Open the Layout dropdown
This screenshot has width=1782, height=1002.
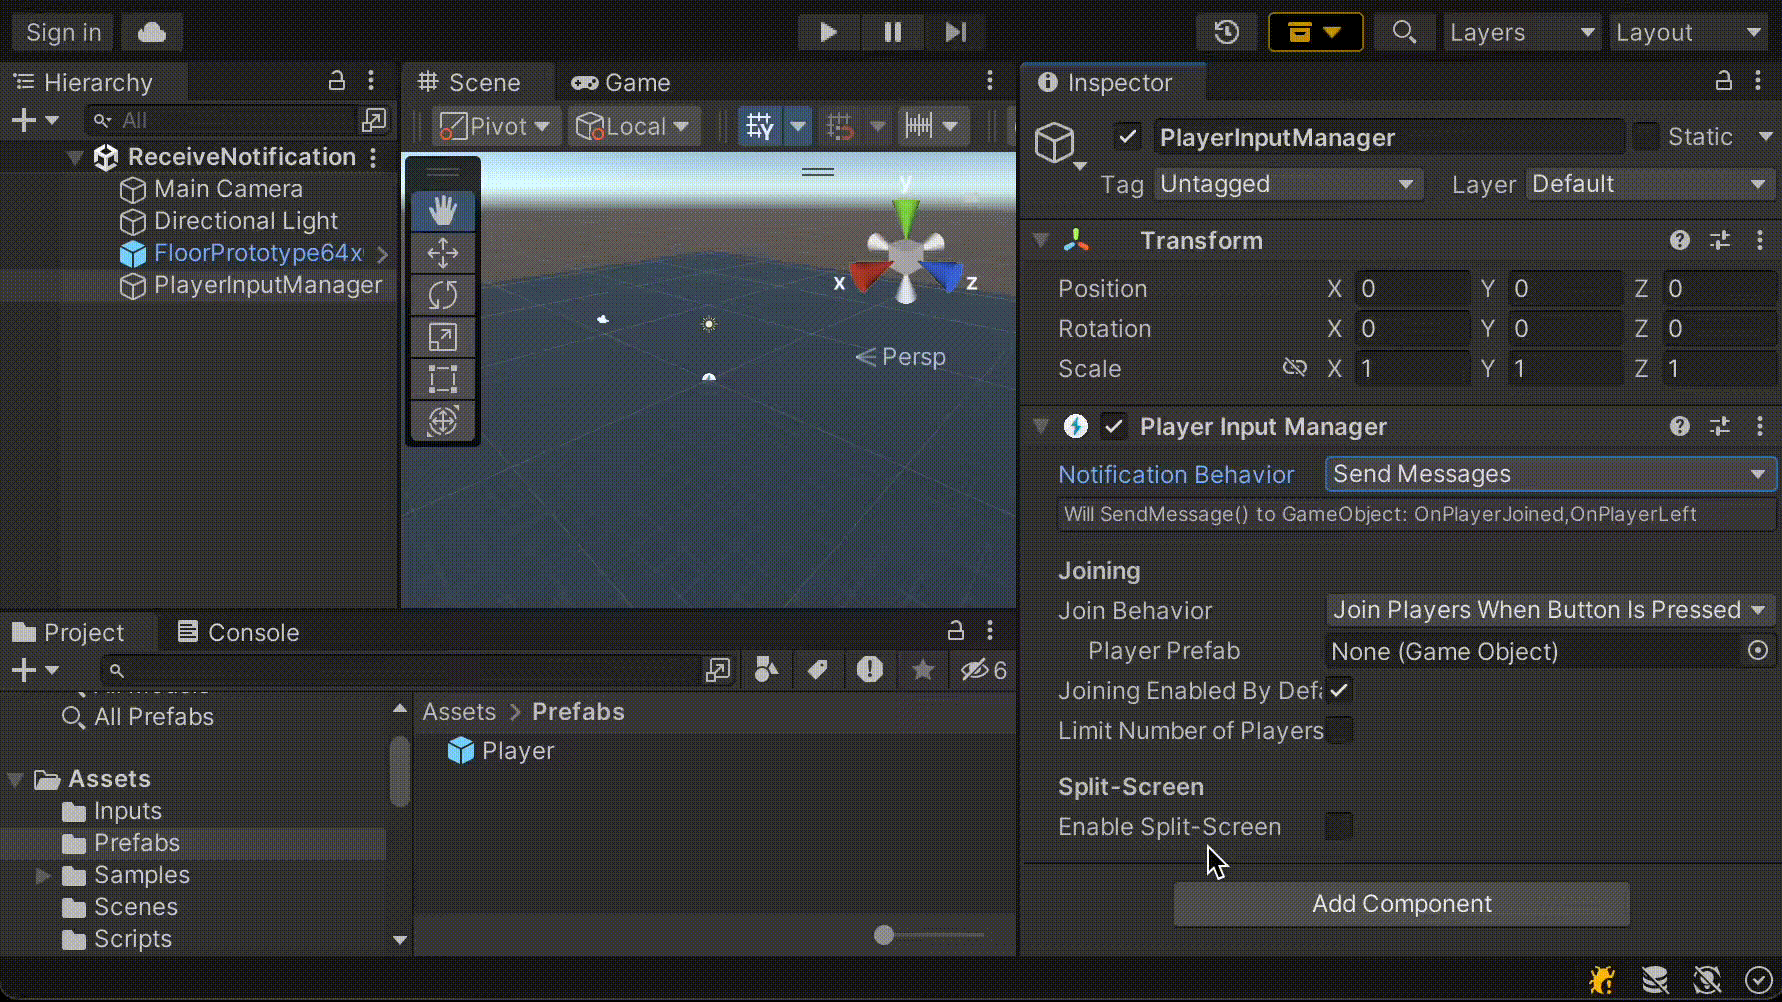[x=1689, y=32]
